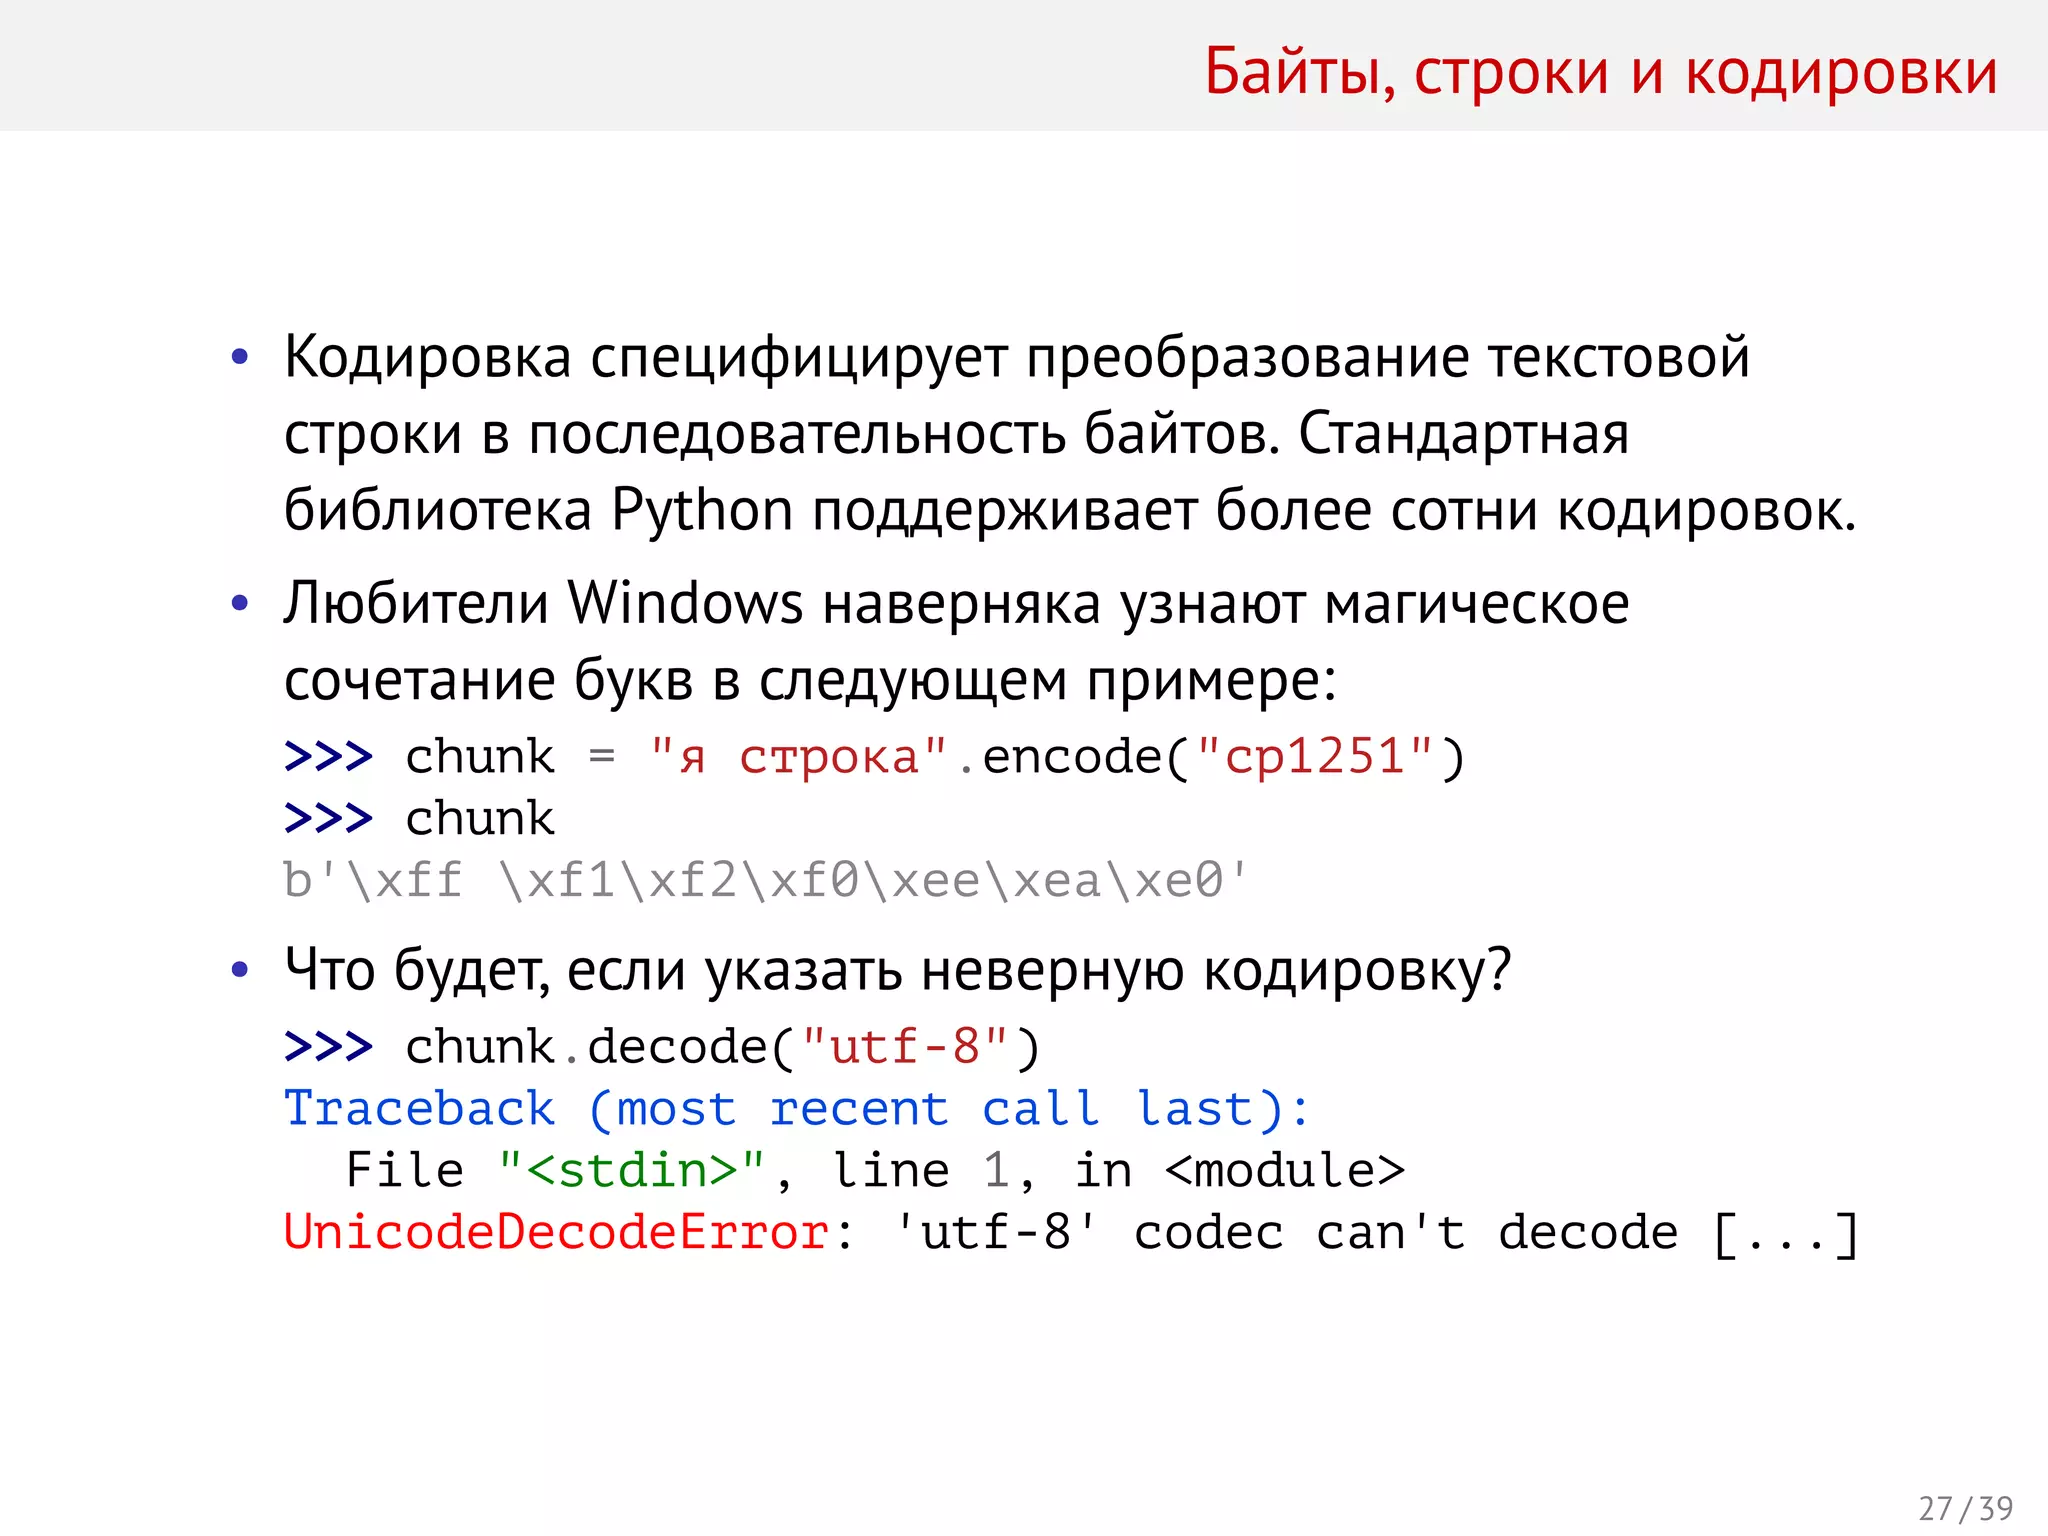Click the red 'UnicodeDecodeError' text
The image size is (2048, 1536).
coord(557,1232)
